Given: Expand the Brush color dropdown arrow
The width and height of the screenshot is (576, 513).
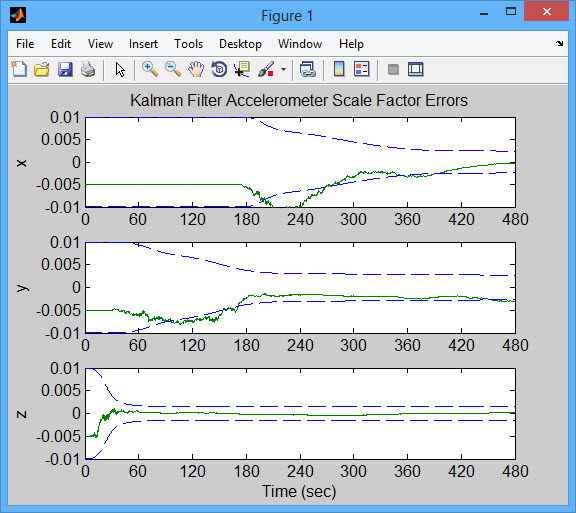Looking at the screenshot, I should point(283,69).
